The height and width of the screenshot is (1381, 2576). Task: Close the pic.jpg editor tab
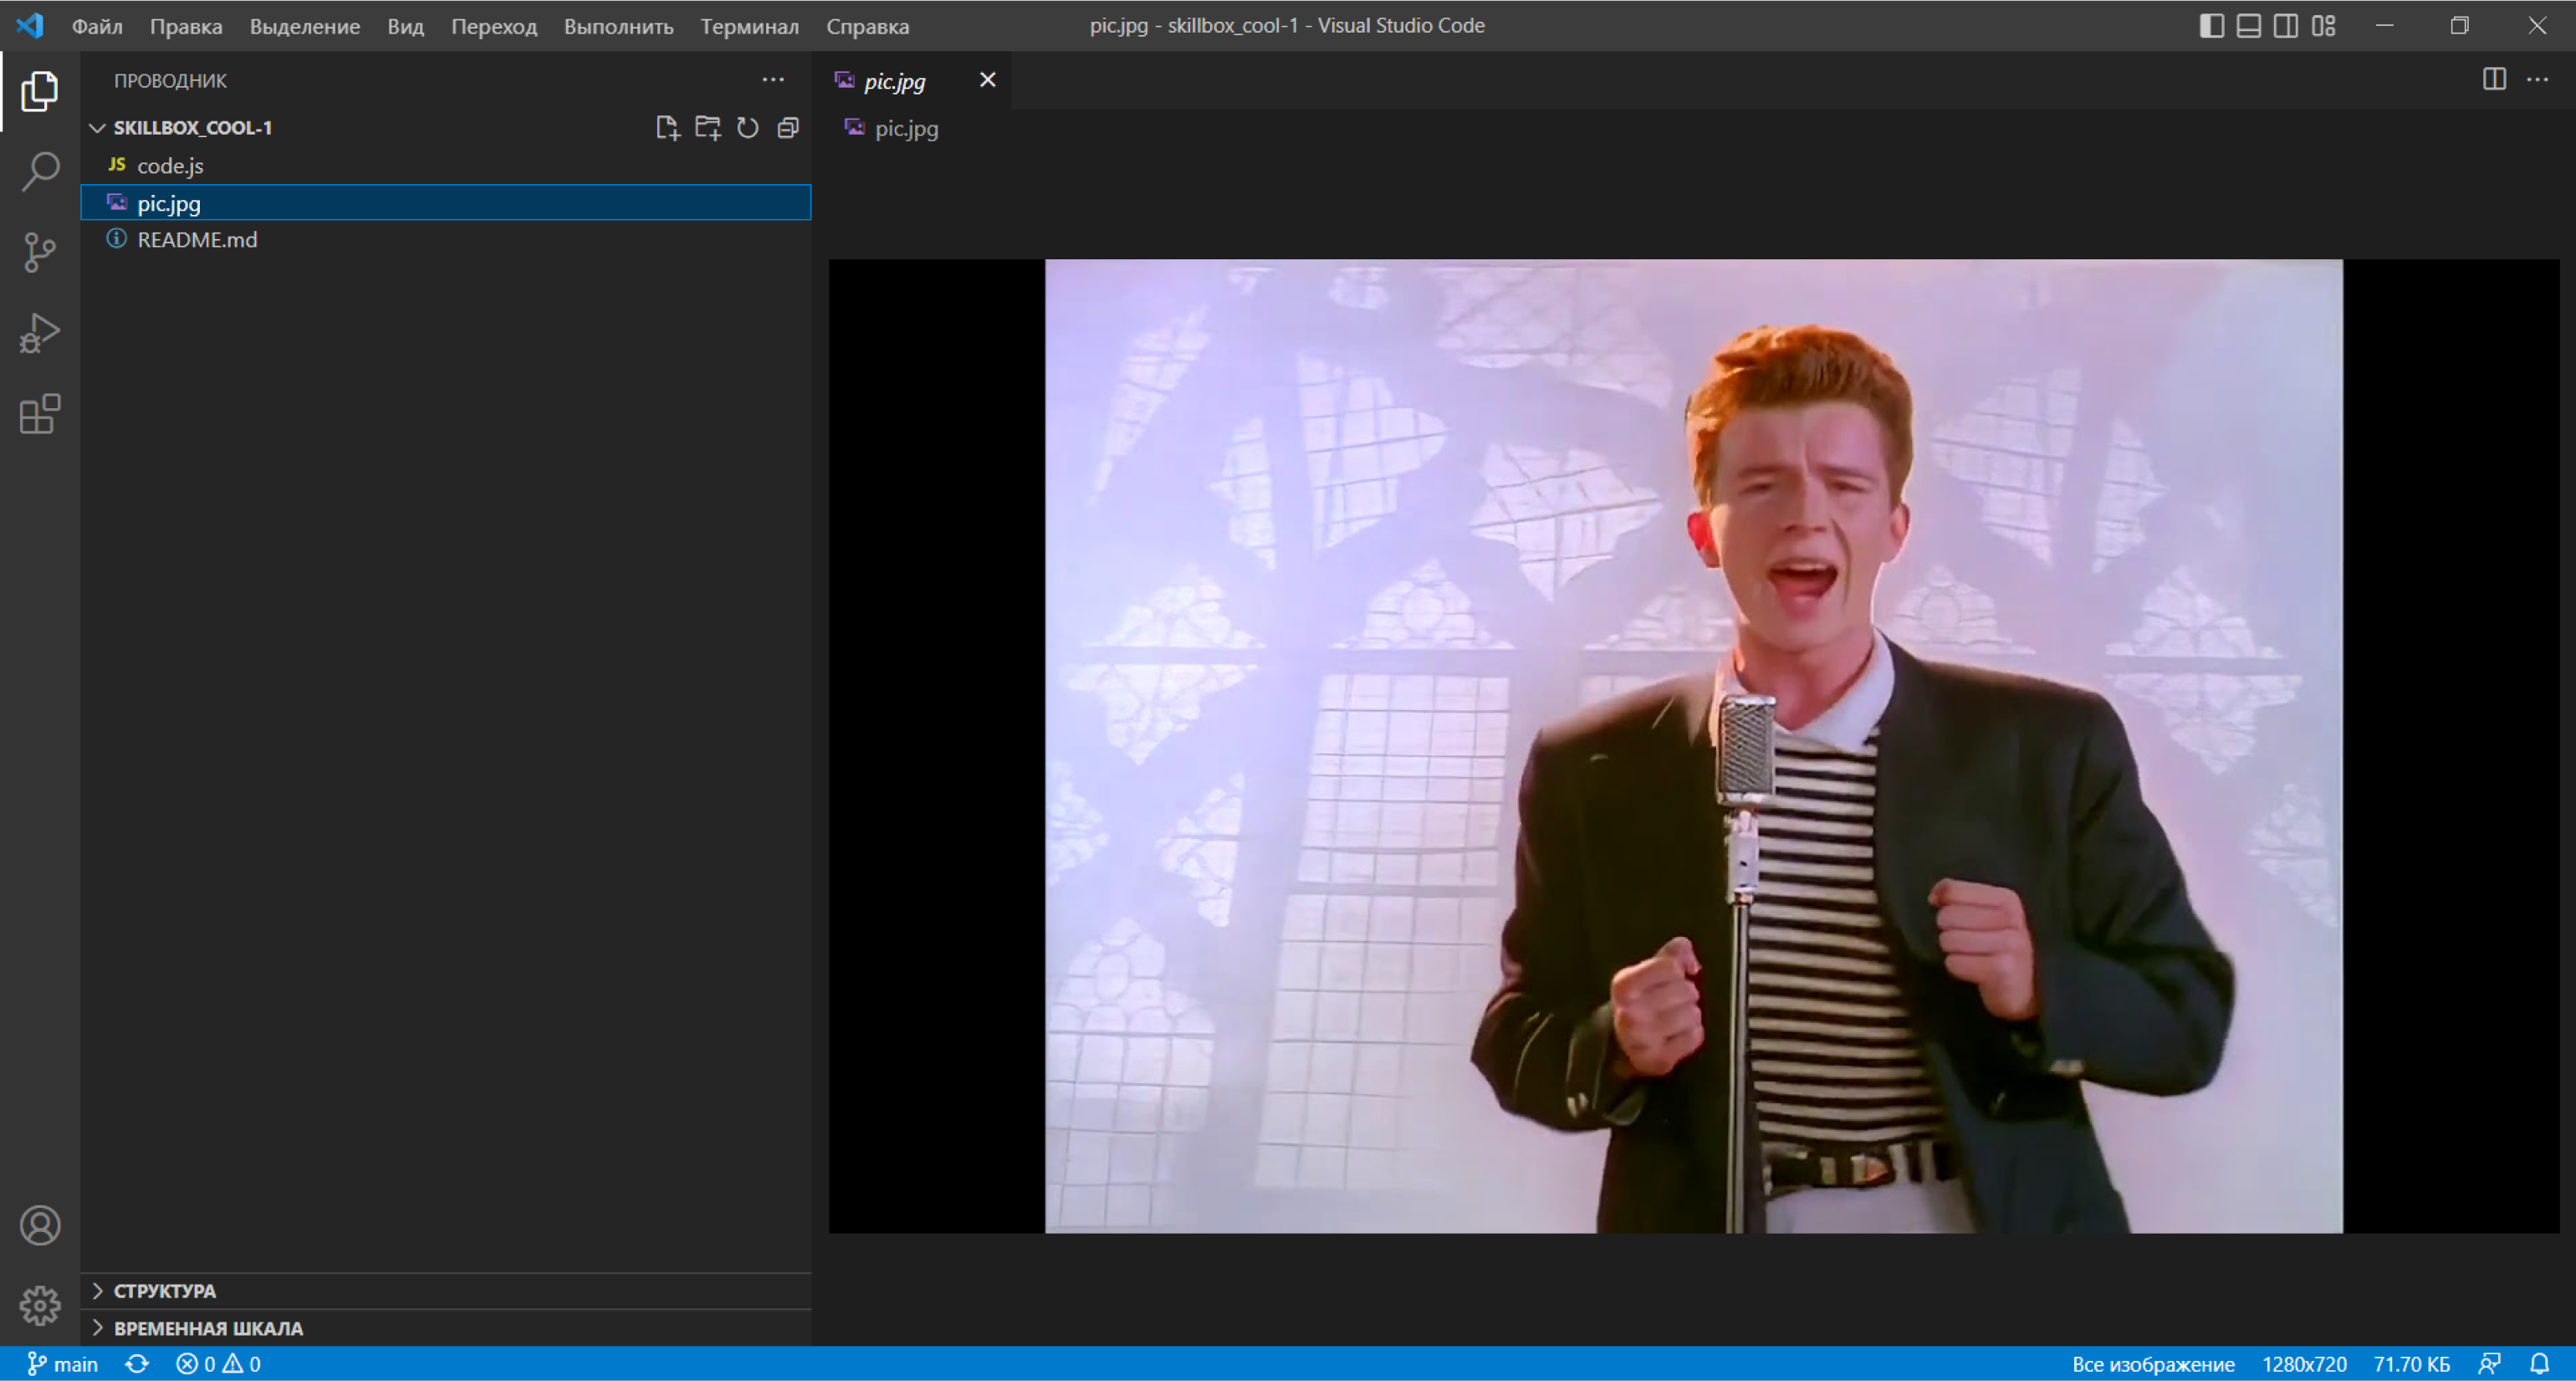tap(987, 80)
